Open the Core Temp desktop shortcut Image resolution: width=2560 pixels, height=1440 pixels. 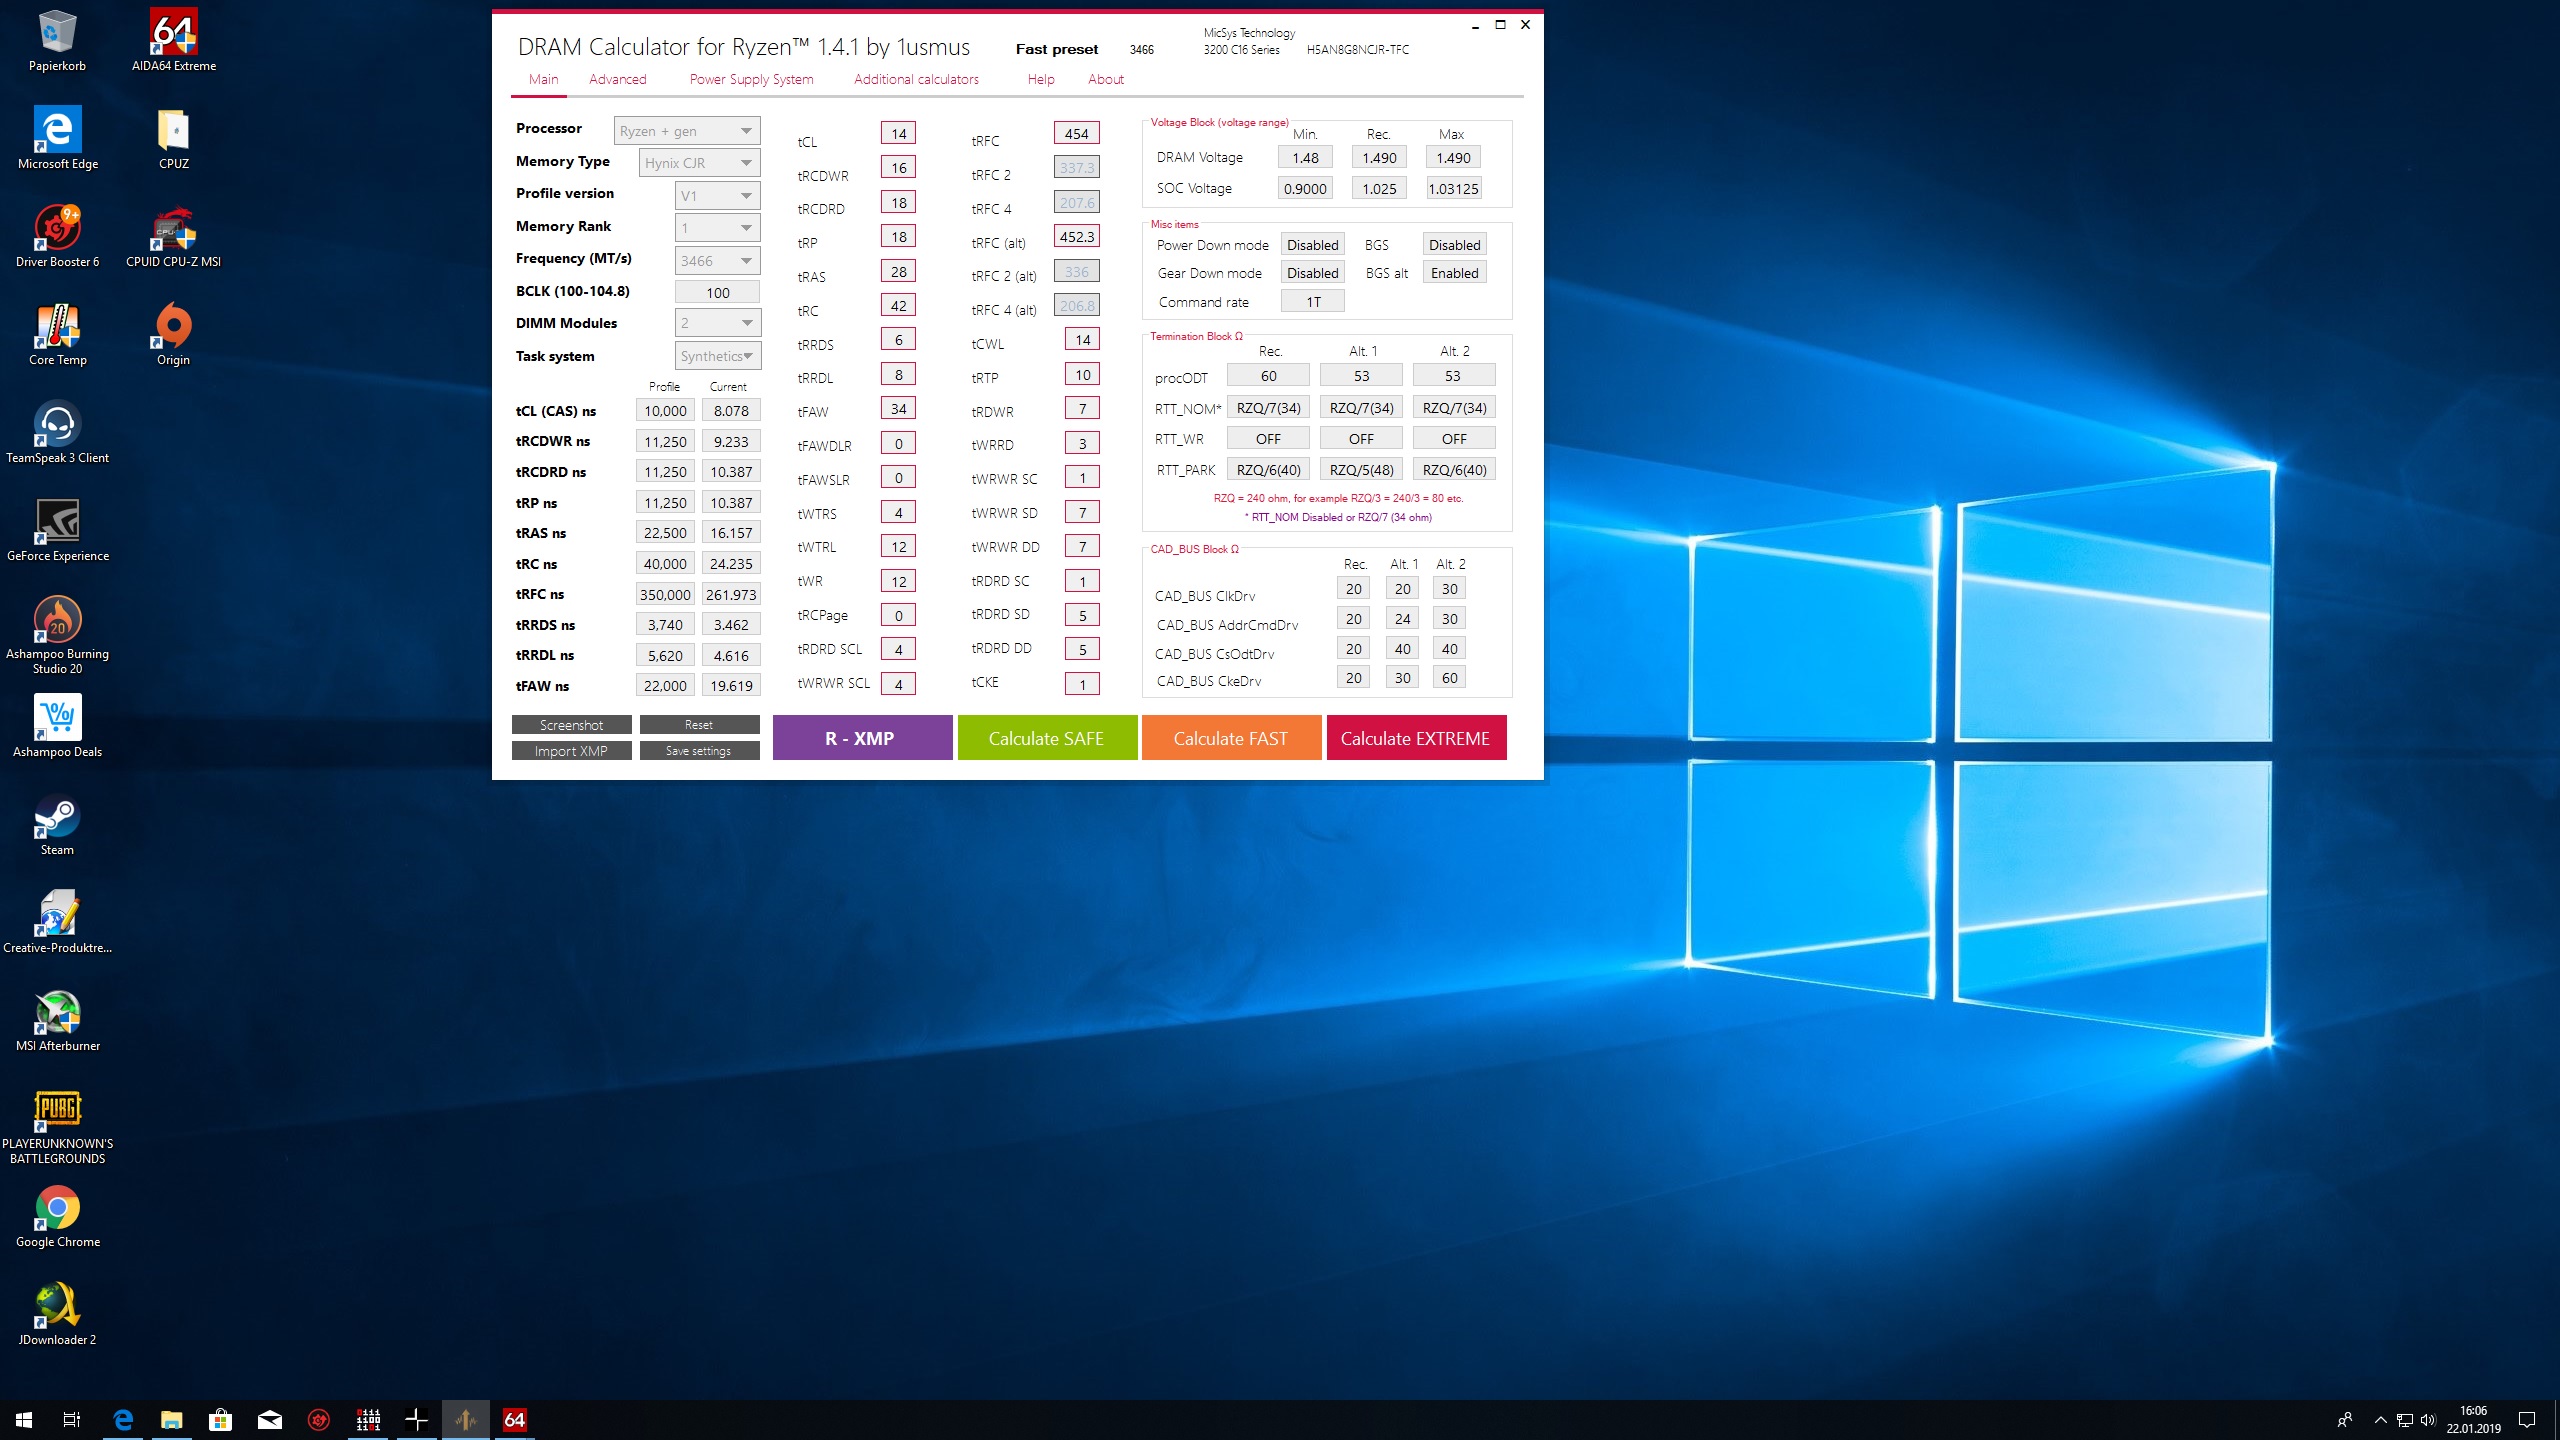57,328
